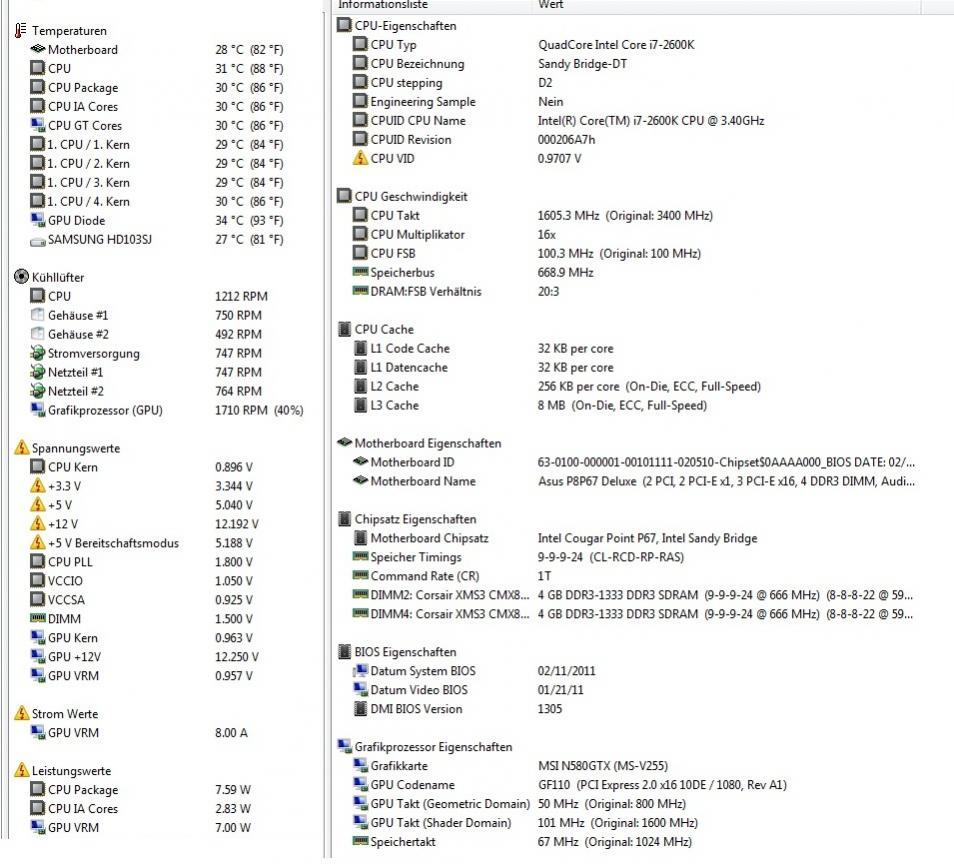Click the Strom Werte warning icon
954x864 pixels.
tap(21, 713)
